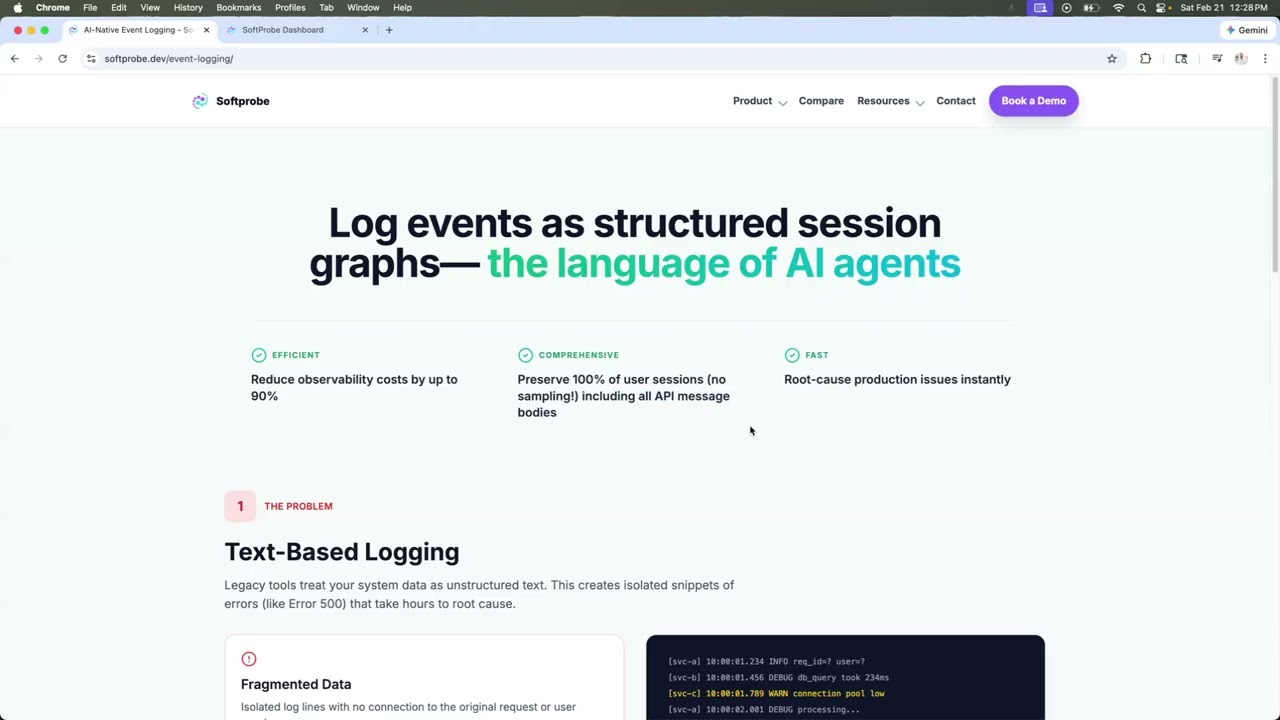Open the File menu

90,7
